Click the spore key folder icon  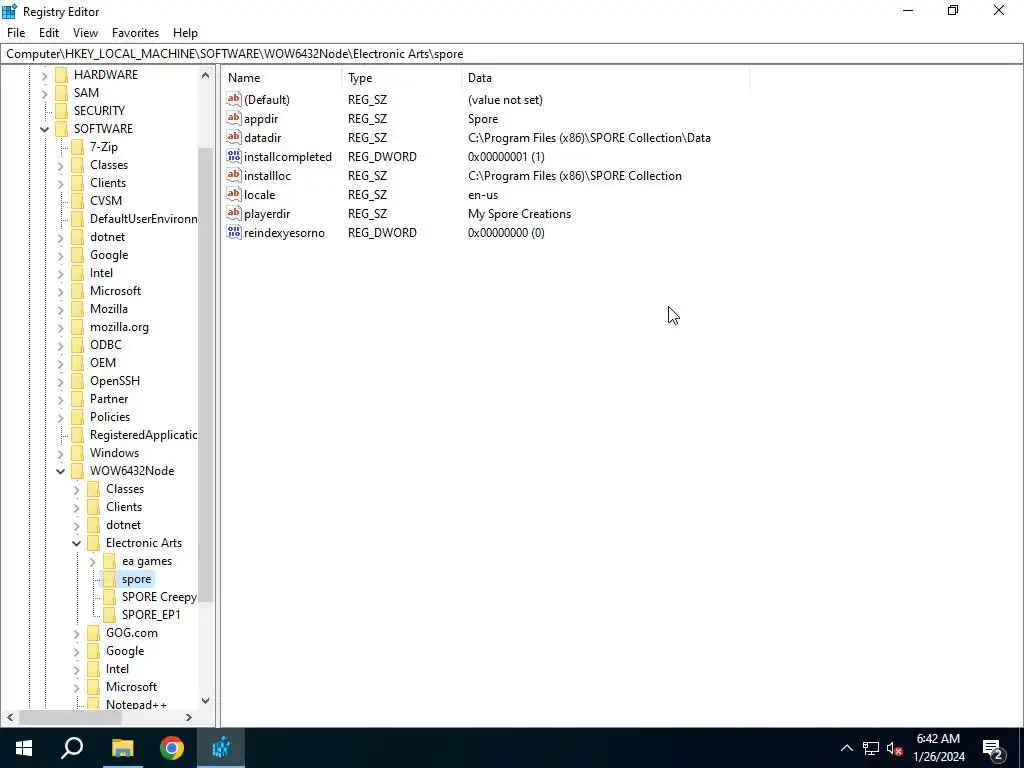pyautogui.click(x=110, y=579)
